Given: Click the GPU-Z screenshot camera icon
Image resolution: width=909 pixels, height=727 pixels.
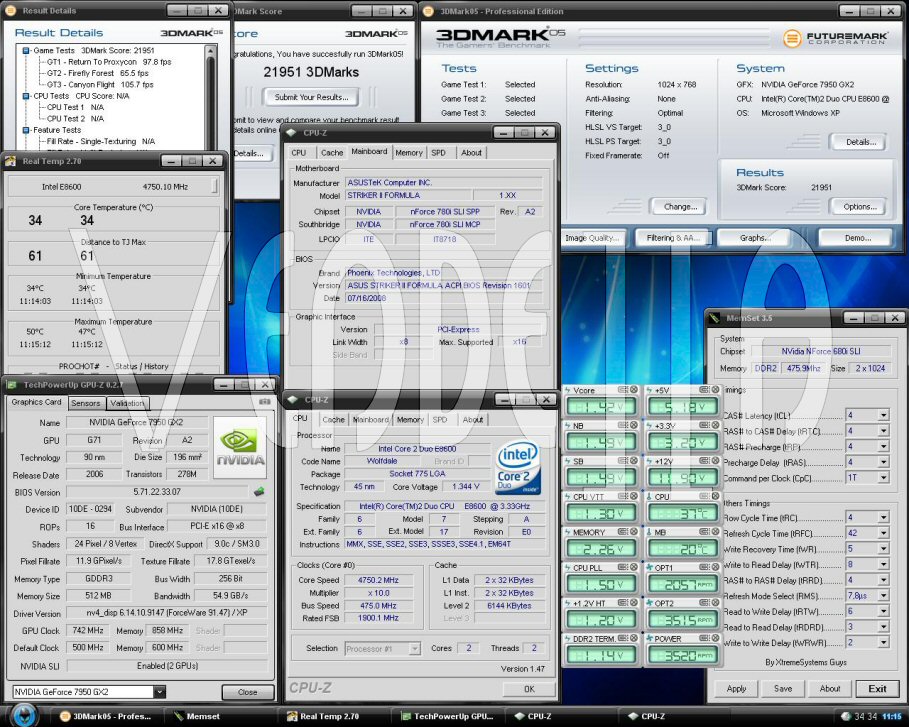Looking at the screenshot, I should (264, 402).
